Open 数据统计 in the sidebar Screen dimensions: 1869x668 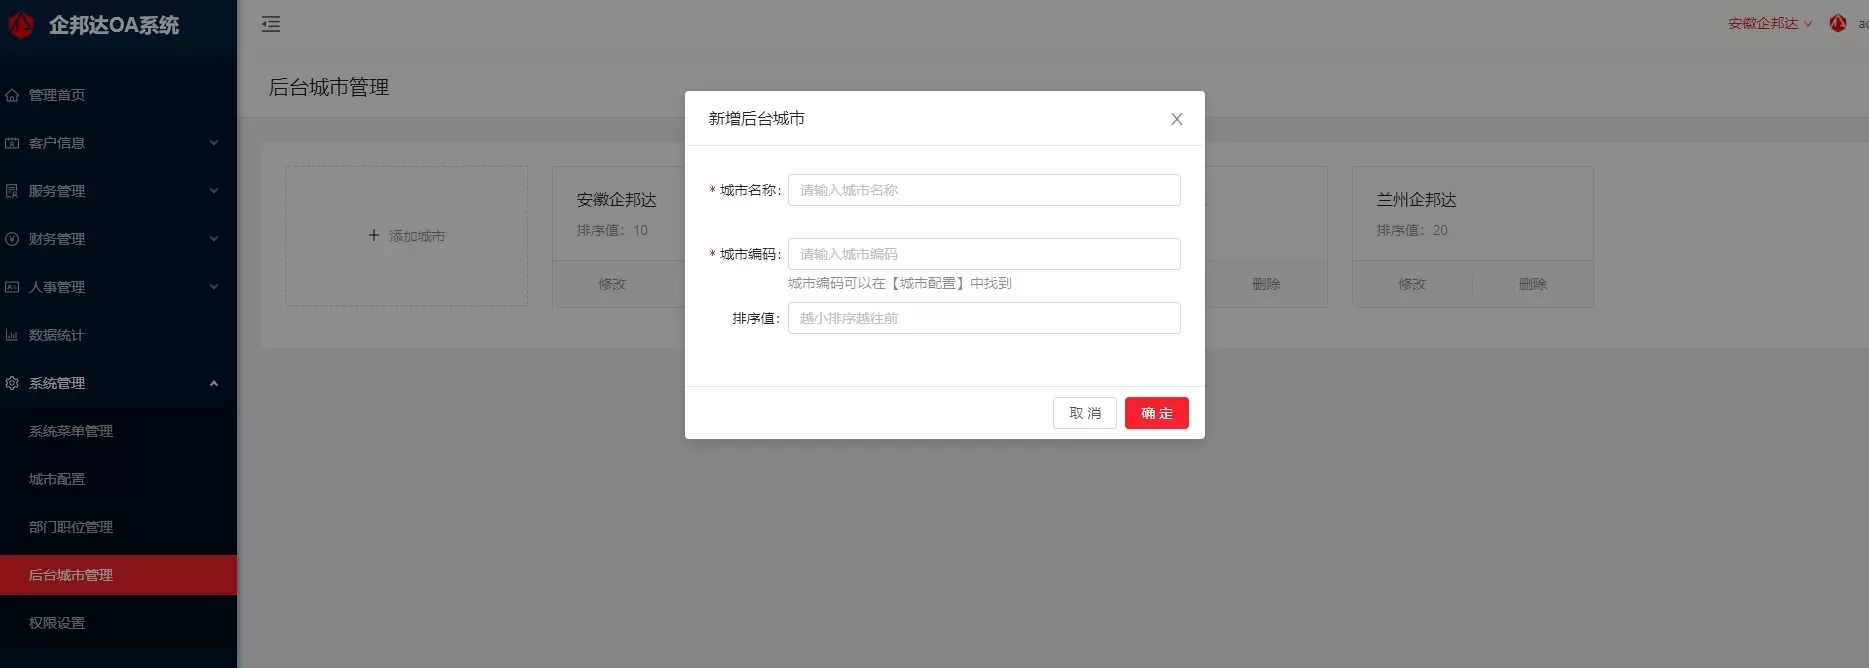(57, 335)
